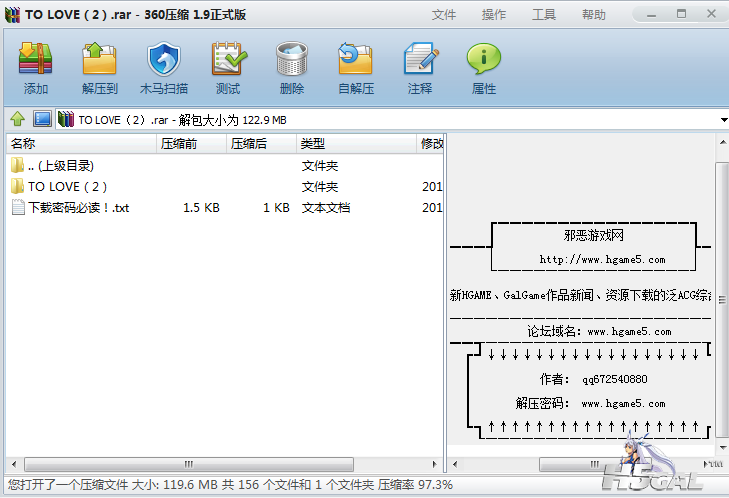This screenshot has width=729, height=498.
Task: Click comment pane vertical scrollbar thumb
Action: pyautogui.click(x=722, y=300)
